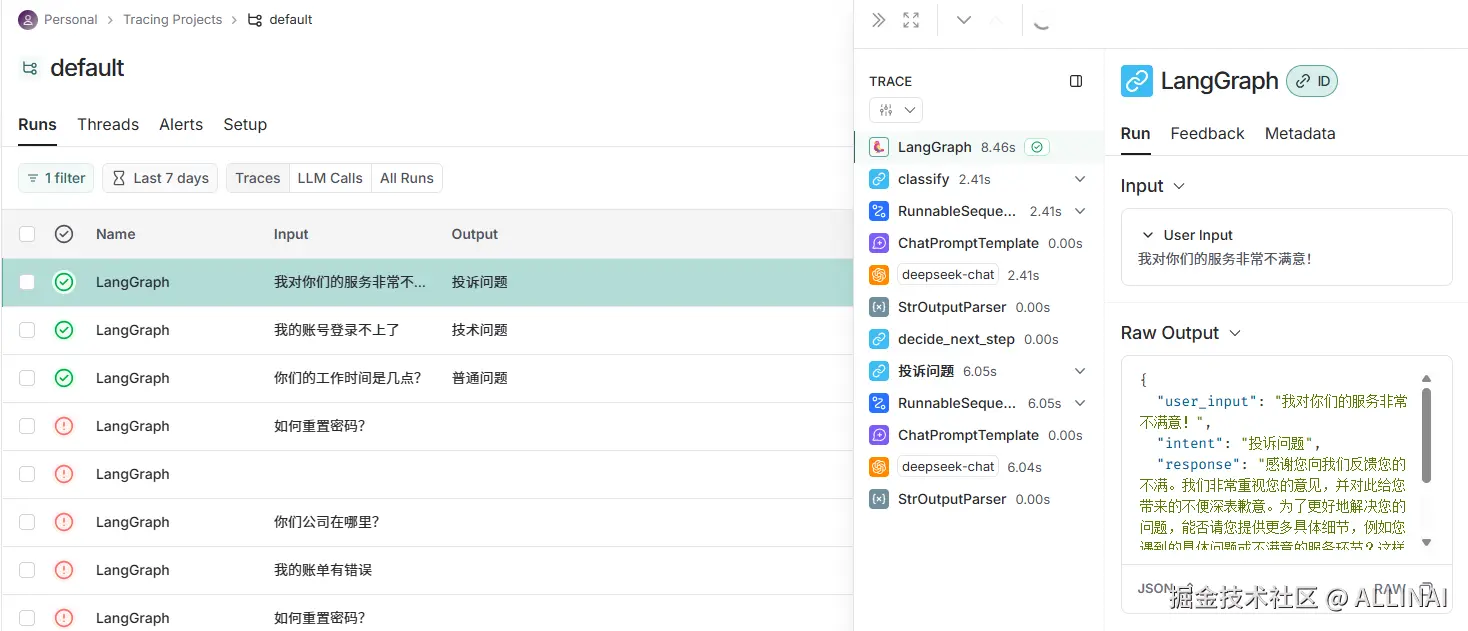This screenshot has width=1468, height=631.
Task: Click the Output column header
Action: point(475,234)
